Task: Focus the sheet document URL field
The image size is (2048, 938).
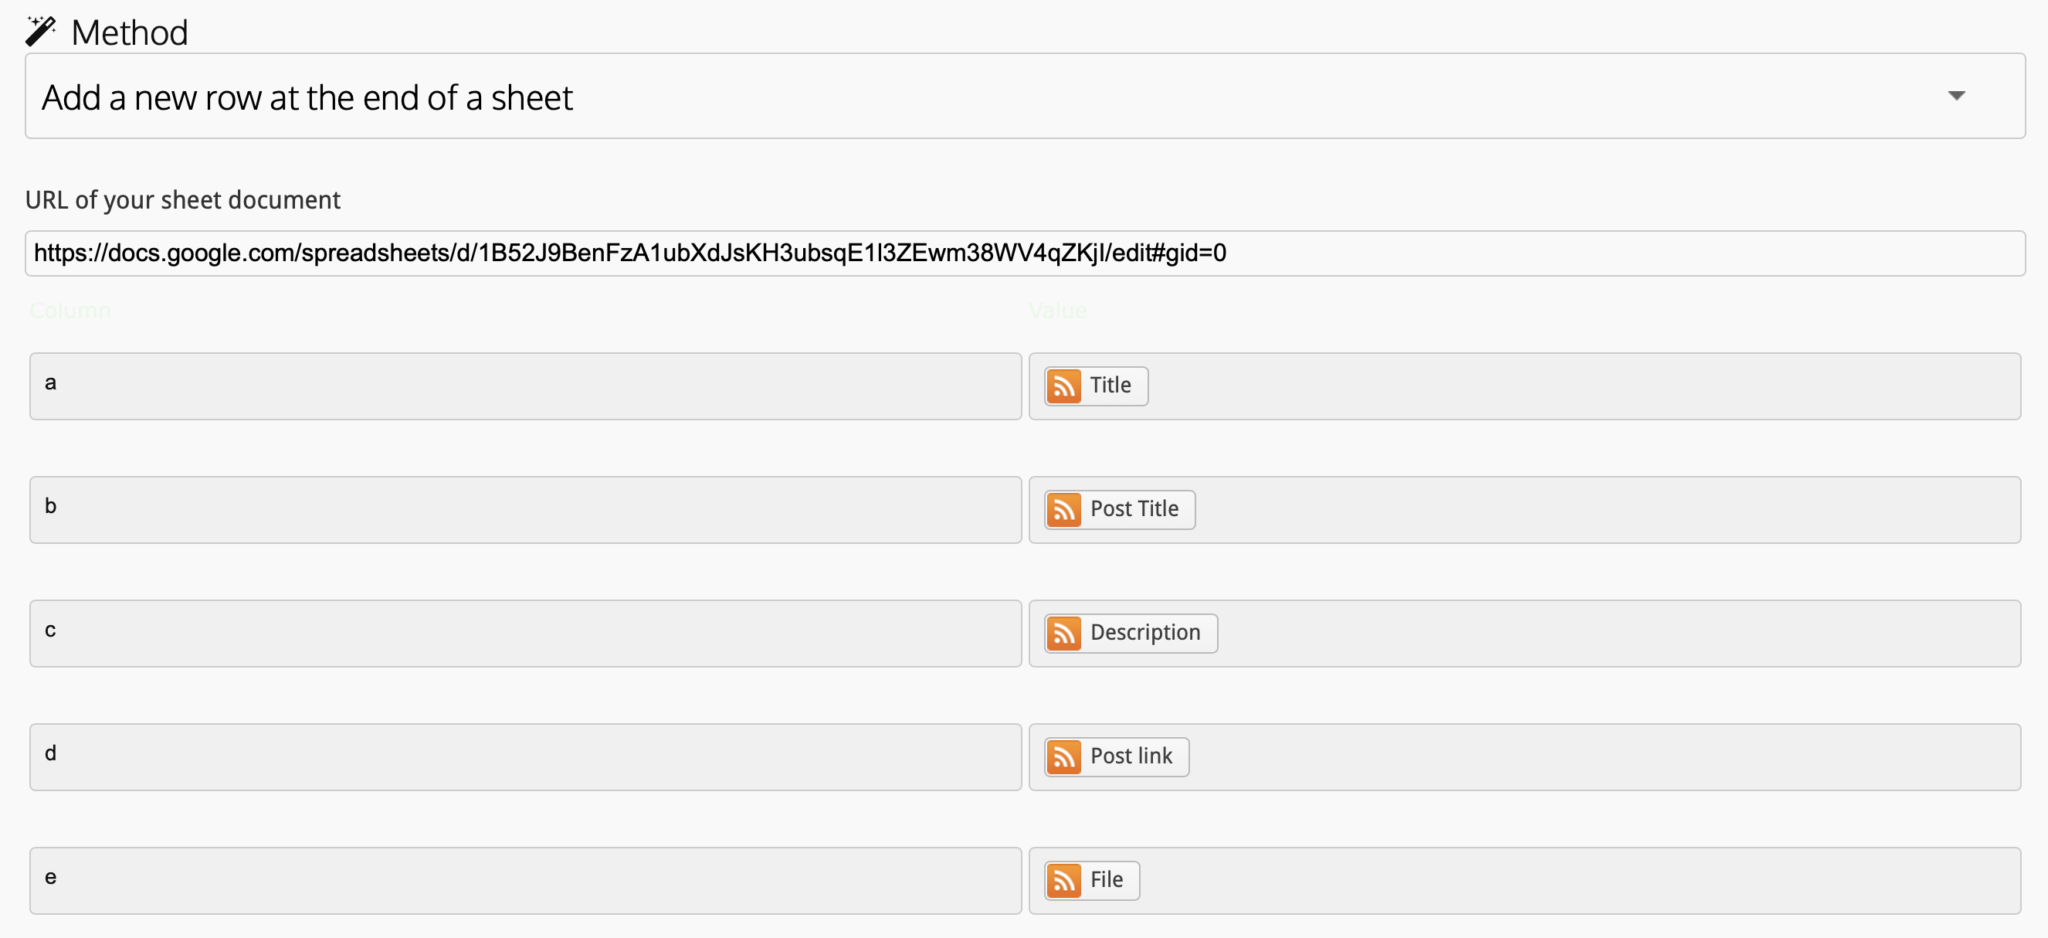Action: pos(1024,253)
